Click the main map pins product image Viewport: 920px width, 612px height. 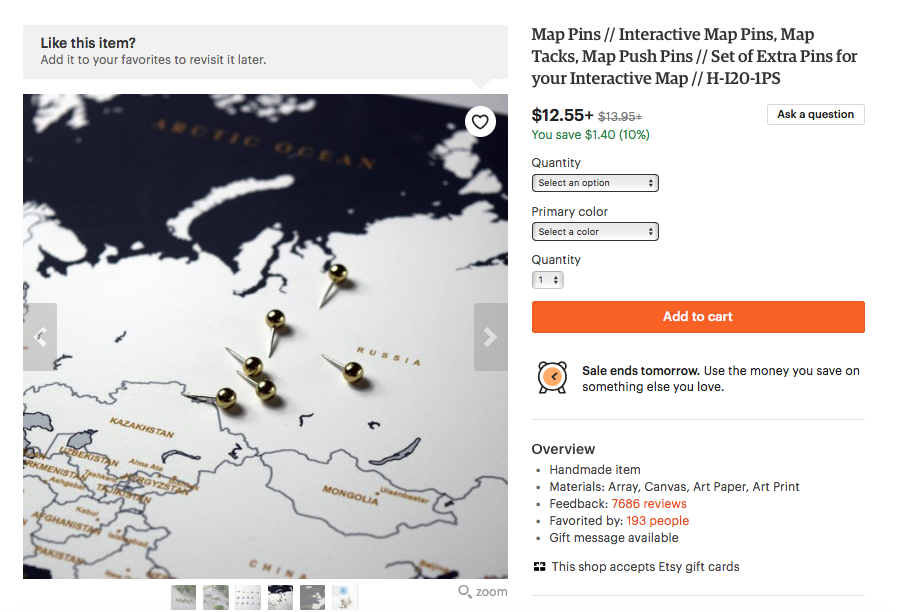click(x=265, y=337)
